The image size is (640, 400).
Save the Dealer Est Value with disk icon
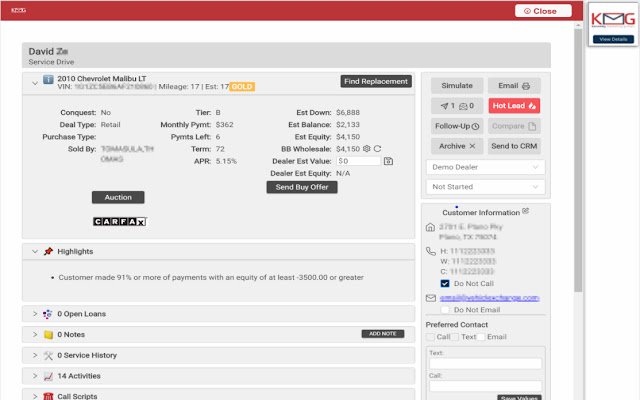tap(389, 161)
